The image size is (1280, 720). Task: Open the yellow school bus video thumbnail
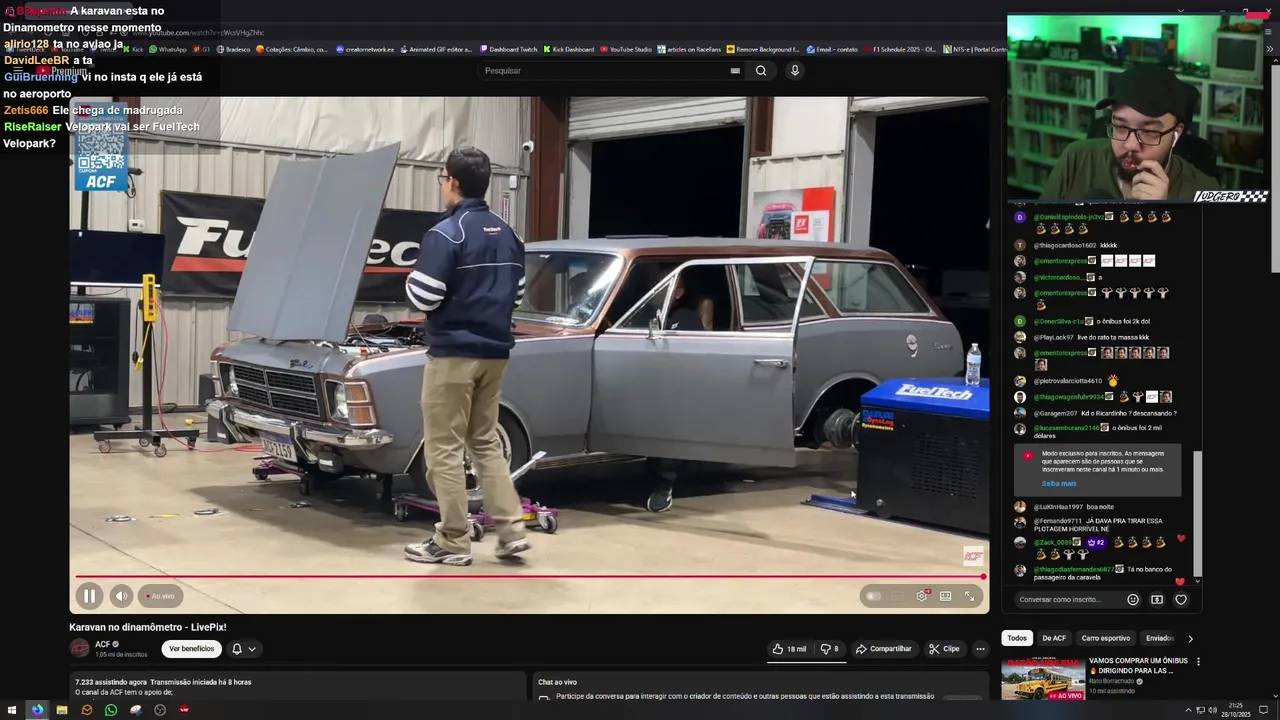1042,679
